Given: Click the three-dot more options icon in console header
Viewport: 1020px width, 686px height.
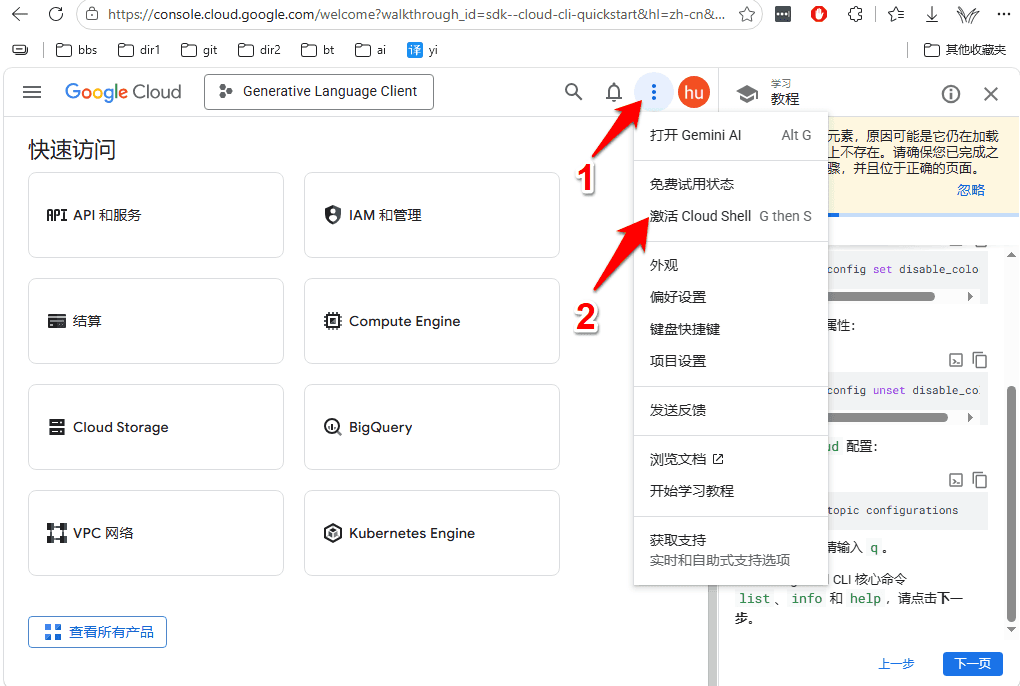Looking at the screenshot, I should pos(654,92).
